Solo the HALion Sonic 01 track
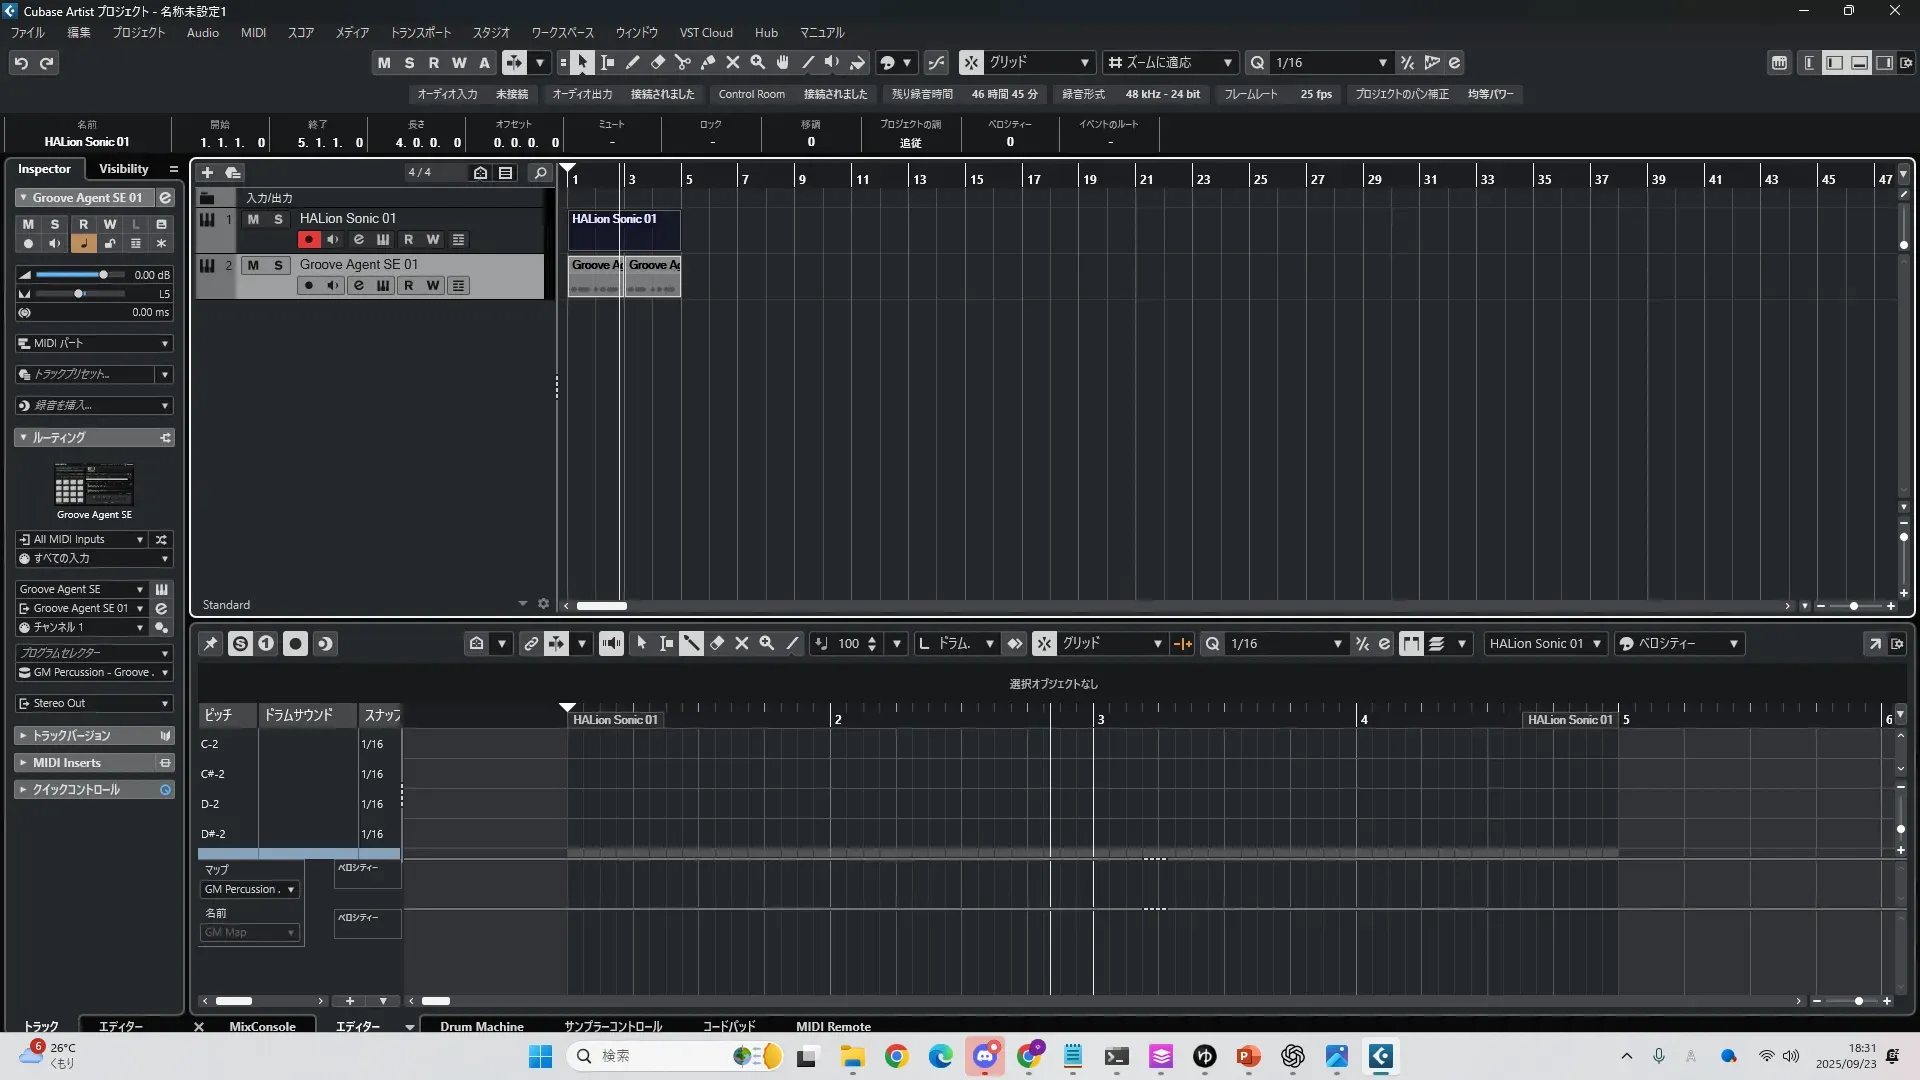 pos(278,219)
